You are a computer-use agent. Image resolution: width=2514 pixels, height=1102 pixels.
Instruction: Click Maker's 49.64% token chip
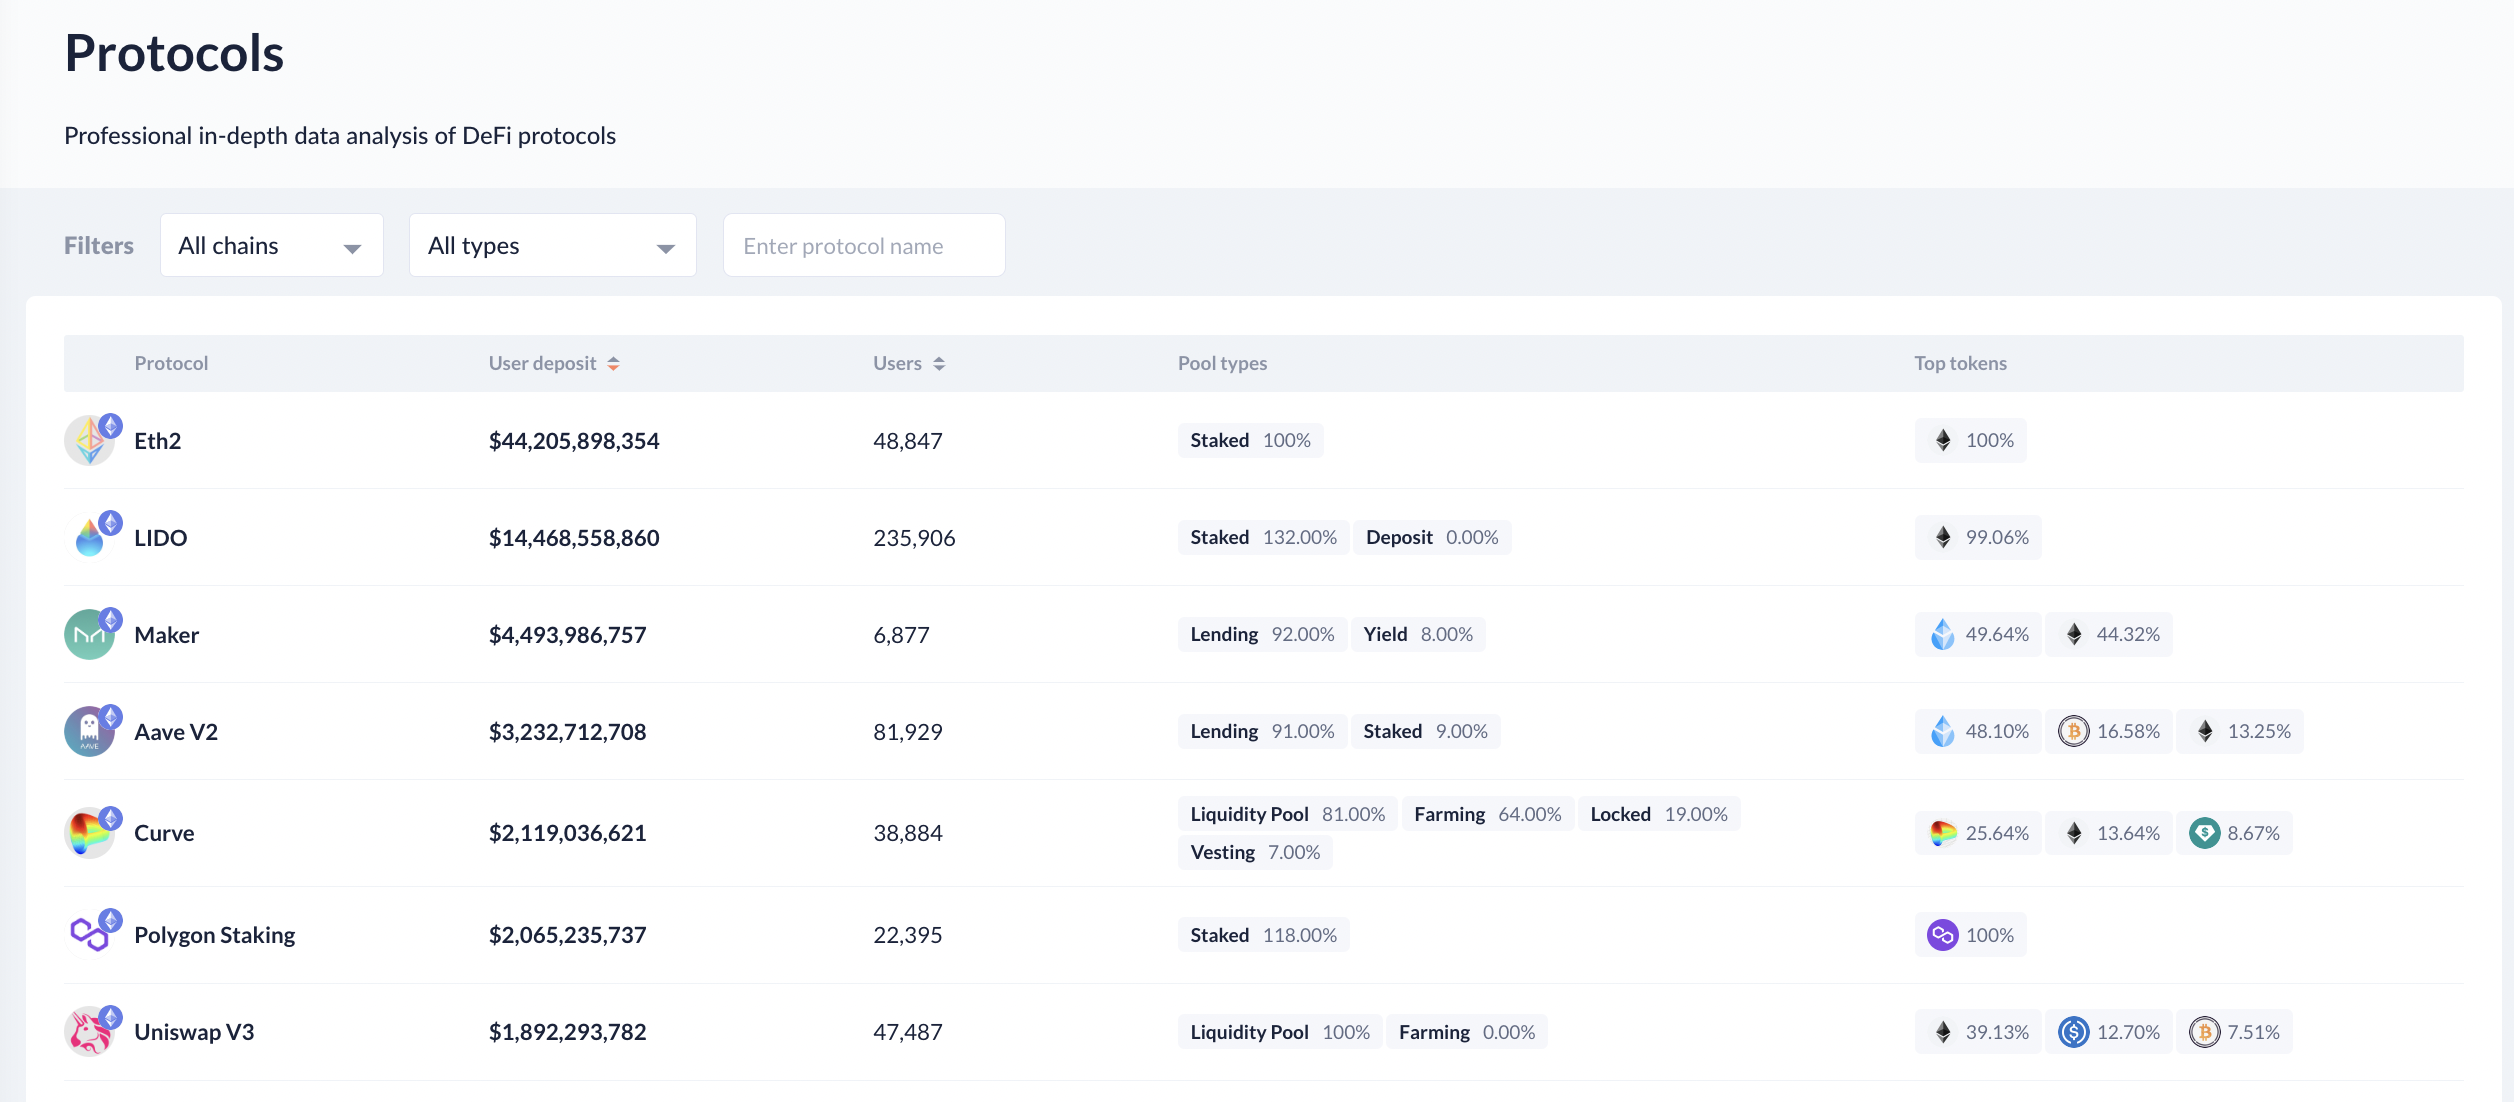[x=1978, y=634]
